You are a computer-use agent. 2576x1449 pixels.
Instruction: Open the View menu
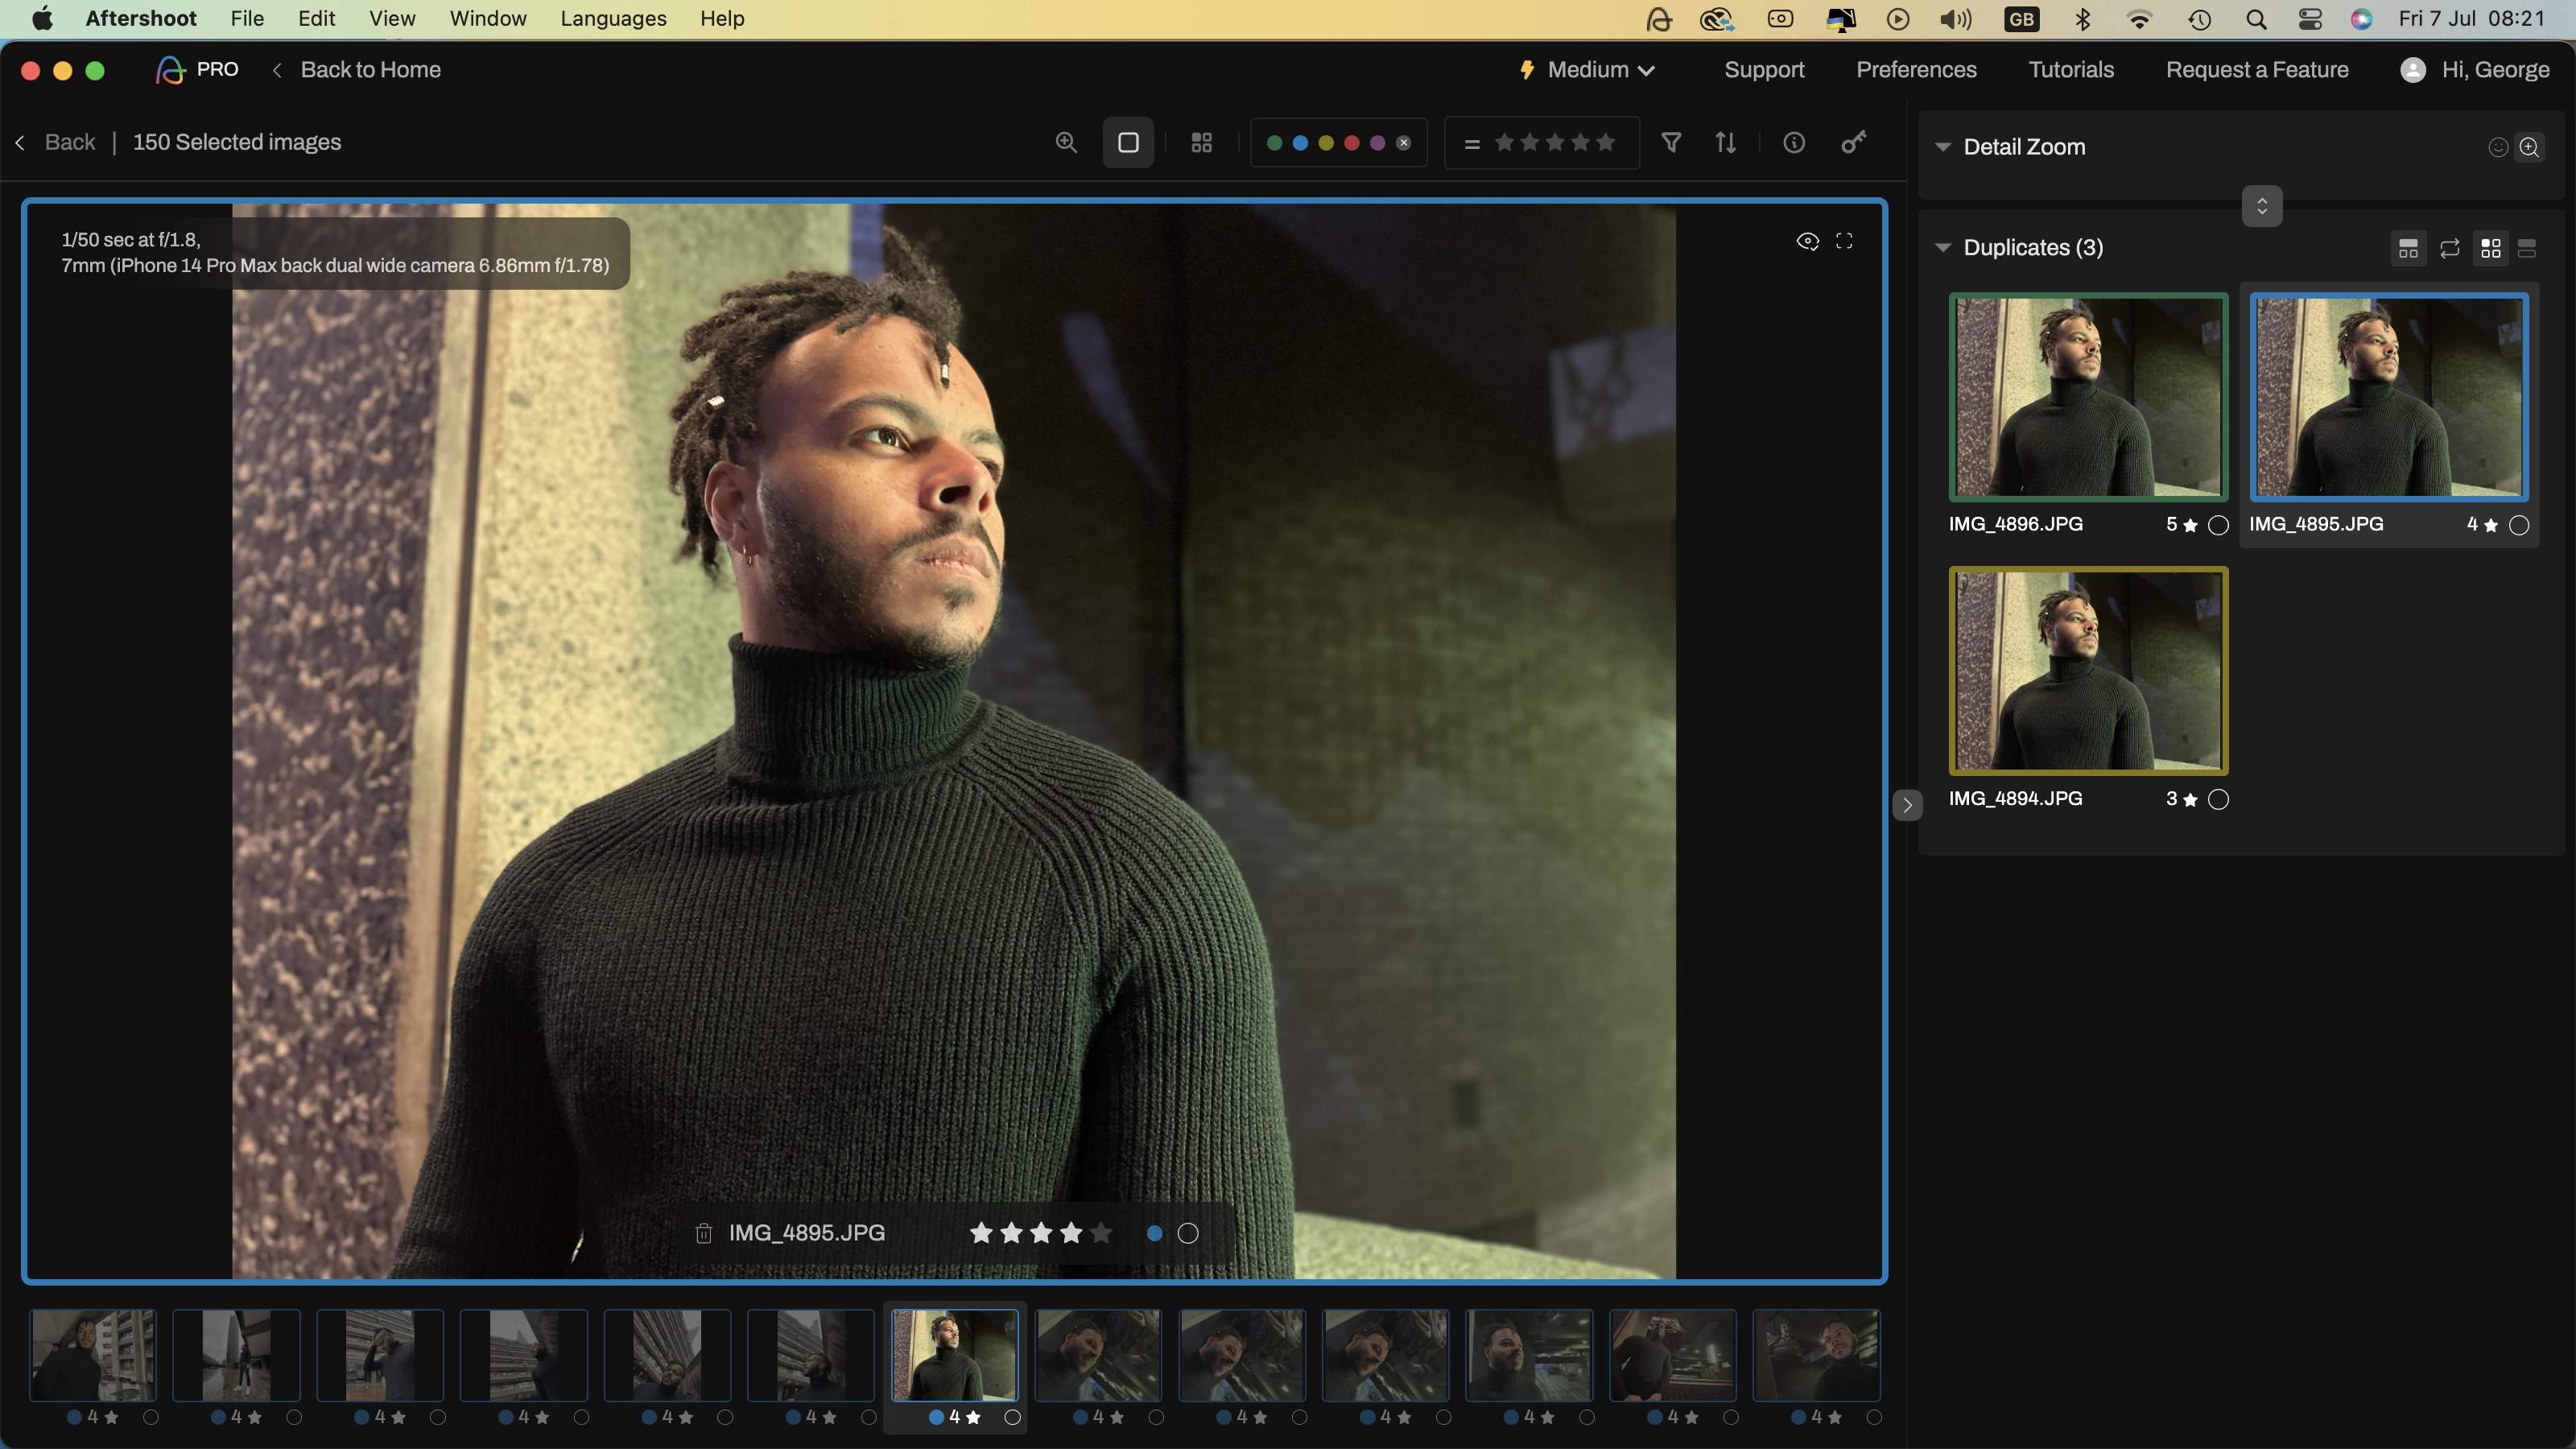391,19
